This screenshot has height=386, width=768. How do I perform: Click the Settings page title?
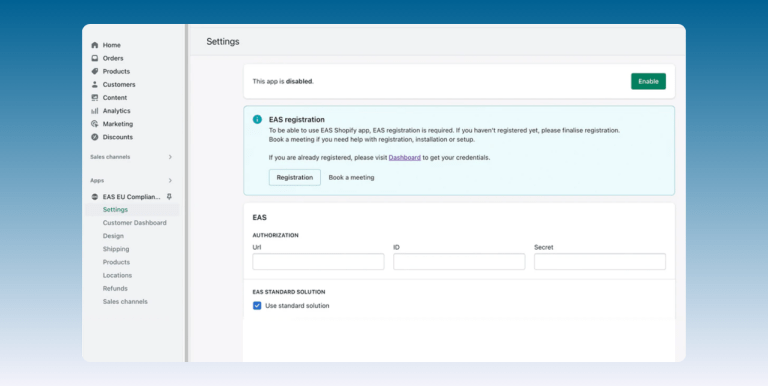coord(223,42)
